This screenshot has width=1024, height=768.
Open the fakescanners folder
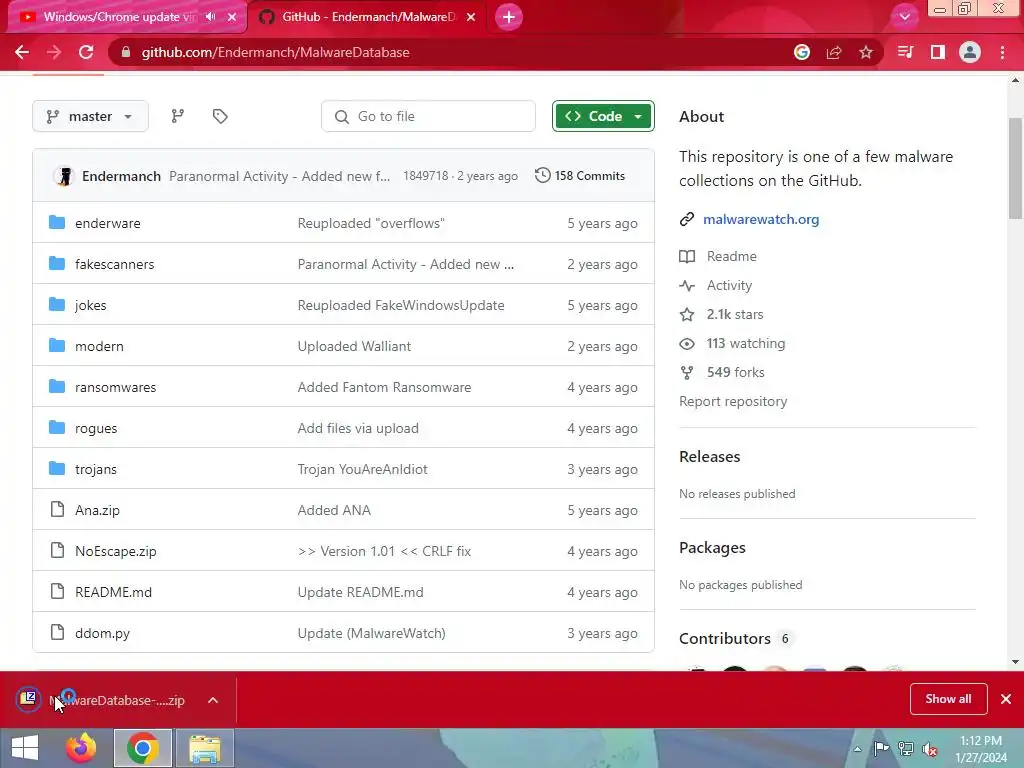click(x=115, y=264)
